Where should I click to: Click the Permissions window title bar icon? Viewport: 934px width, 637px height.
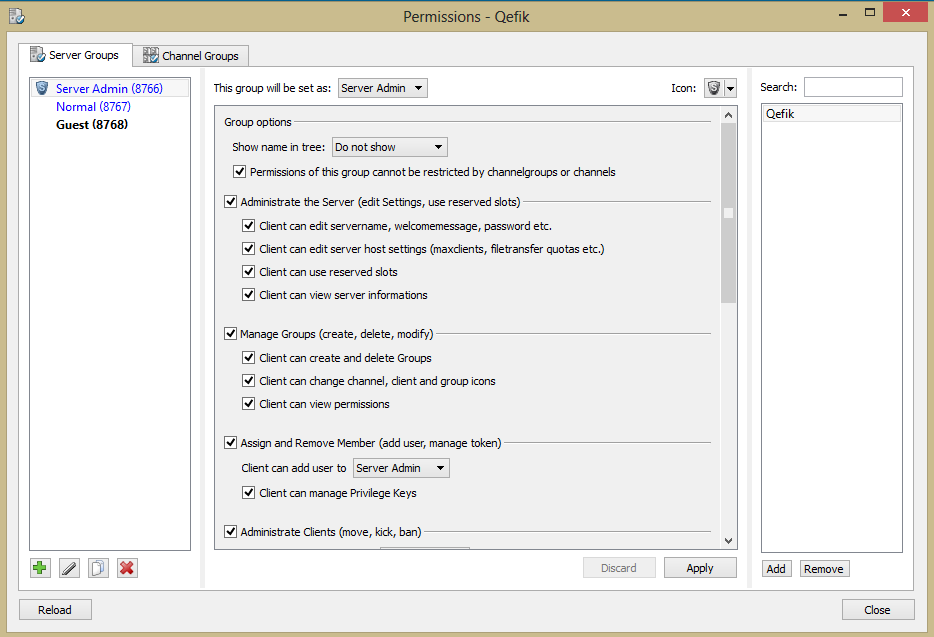coord(16,16)
